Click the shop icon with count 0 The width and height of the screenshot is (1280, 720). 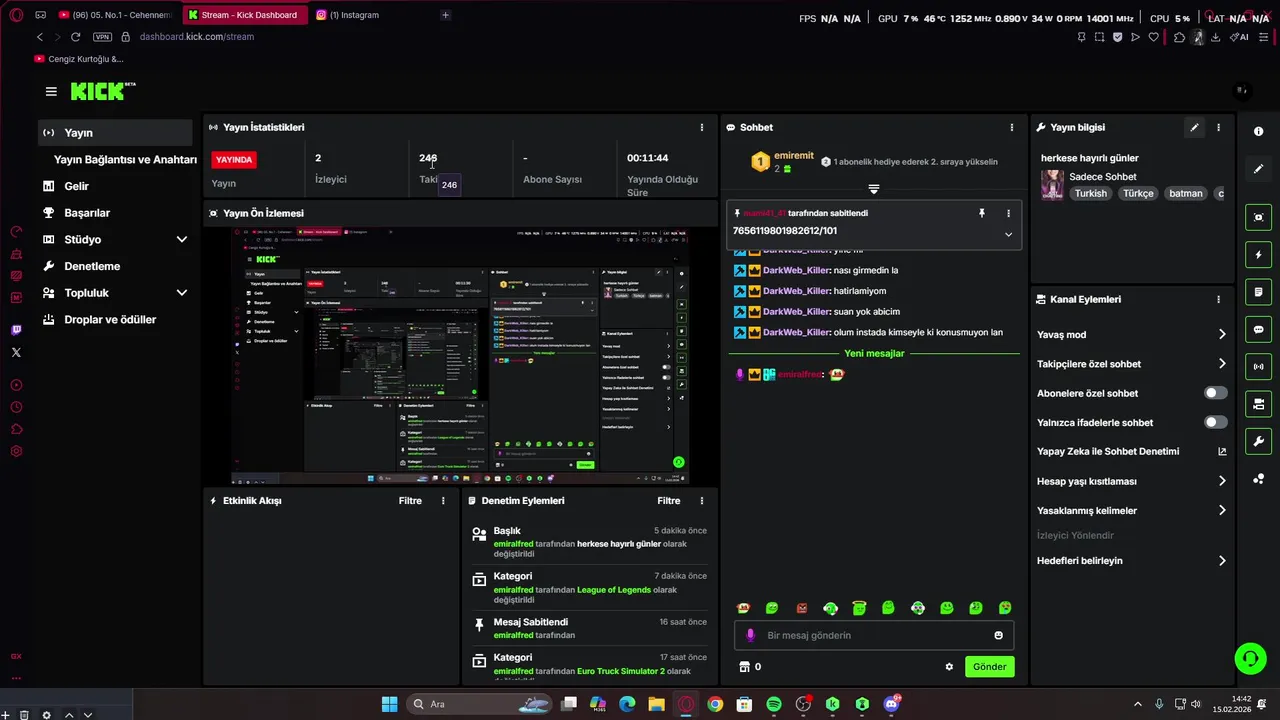click(743, 667)
